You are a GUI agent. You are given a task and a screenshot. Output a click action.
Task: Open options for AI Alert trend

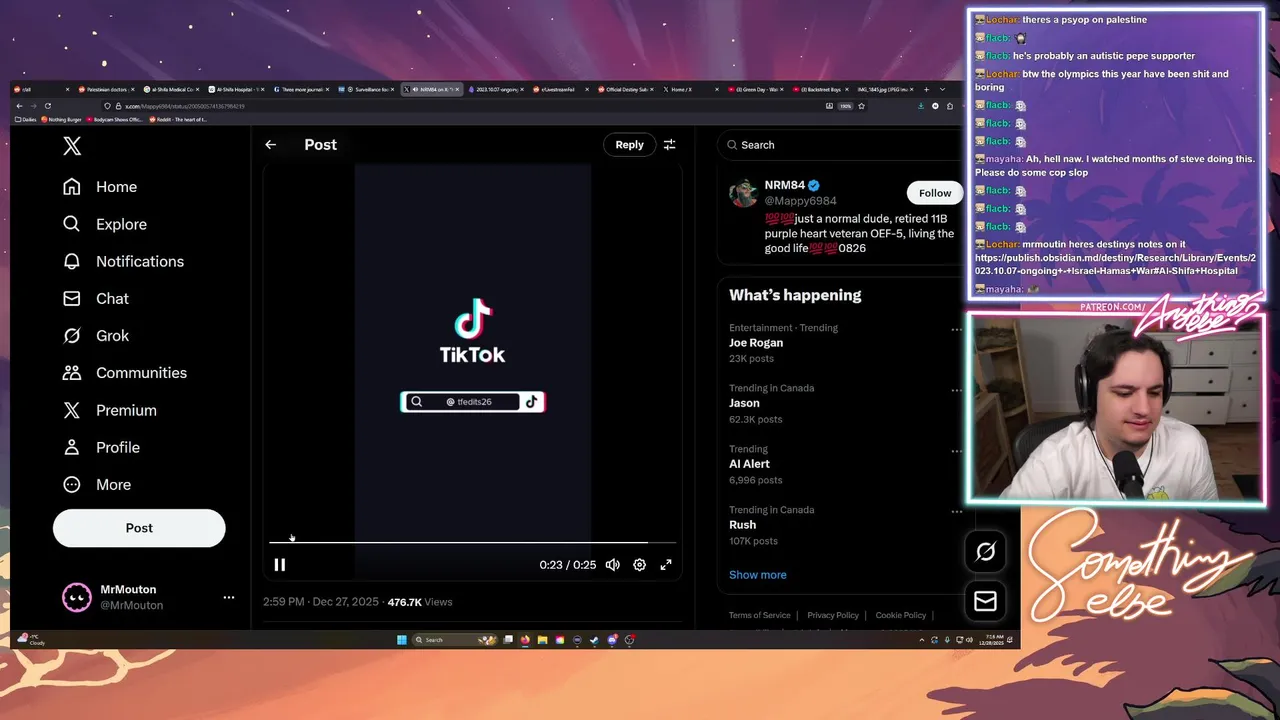[x=956, y=451]
